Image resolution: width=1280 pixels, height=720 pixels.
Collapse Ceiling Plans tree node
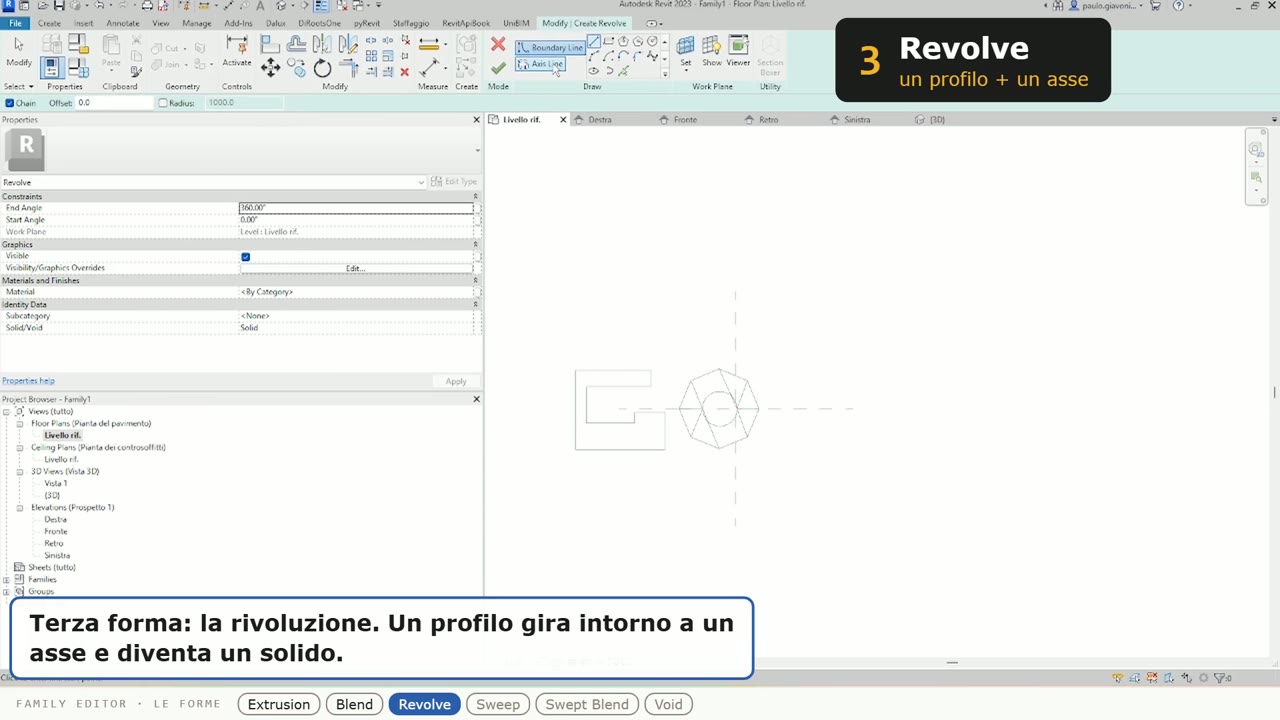pos(19,447)
